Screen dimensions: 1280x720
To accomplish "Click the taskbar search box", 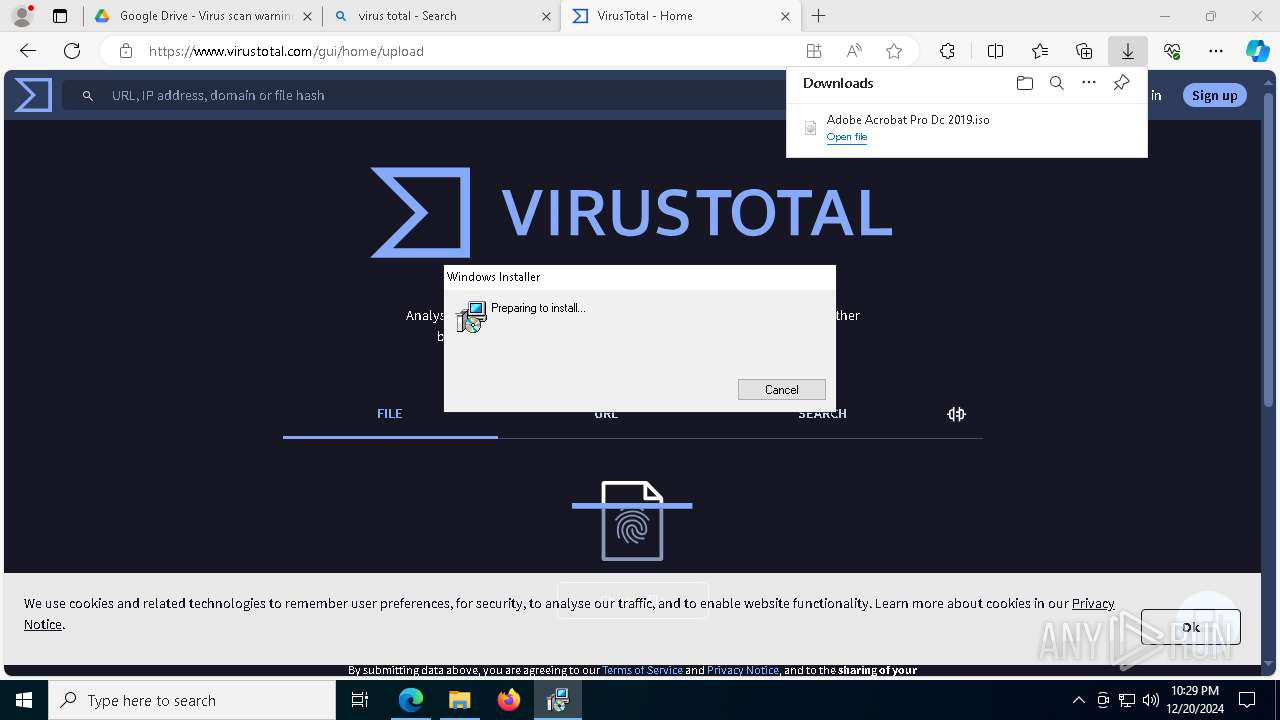I will tap(192, 700).
